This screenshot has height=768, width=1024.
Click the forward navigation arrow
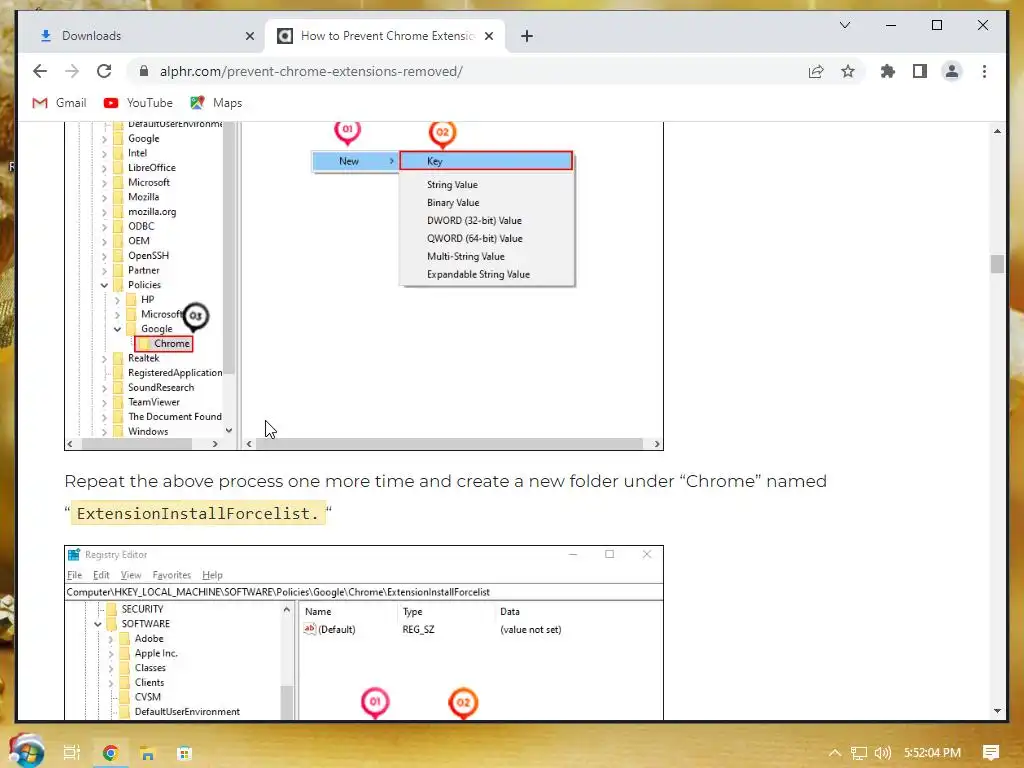point(72,71)
